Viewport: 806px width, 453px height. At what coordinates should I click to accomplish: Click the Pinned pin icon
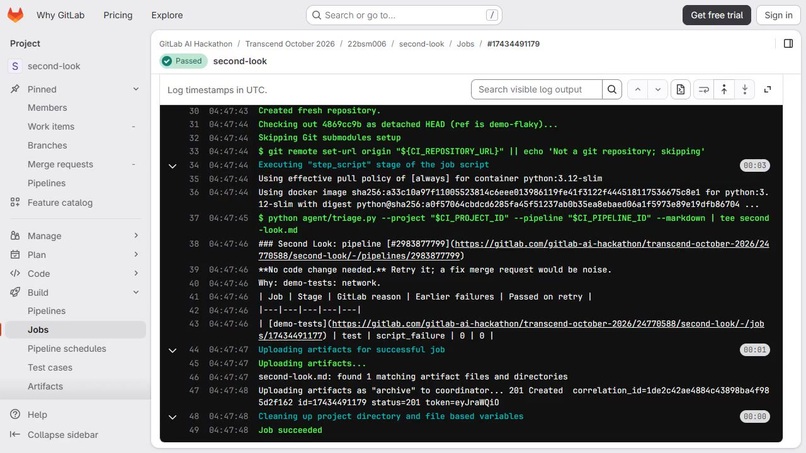pos(15,89)
